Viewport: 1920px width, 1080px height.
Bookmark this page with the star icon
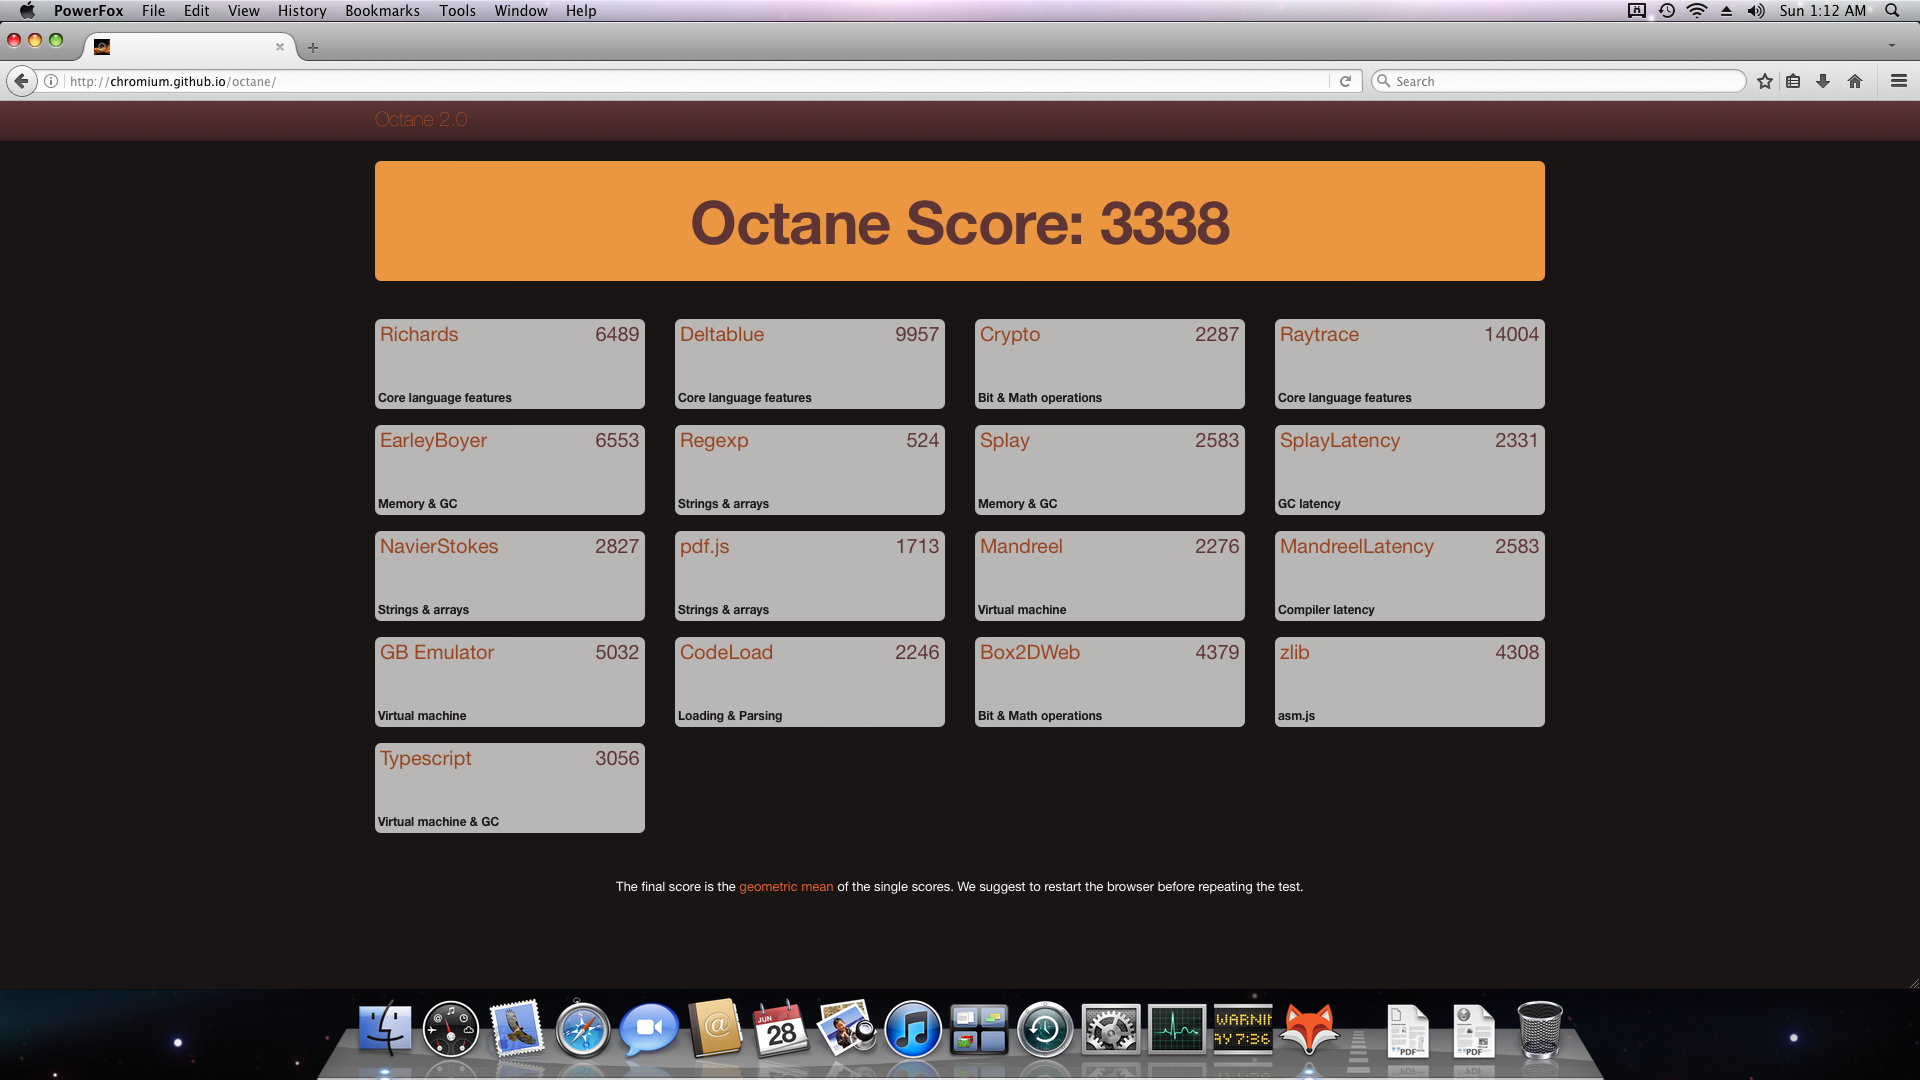point(1765,81)
